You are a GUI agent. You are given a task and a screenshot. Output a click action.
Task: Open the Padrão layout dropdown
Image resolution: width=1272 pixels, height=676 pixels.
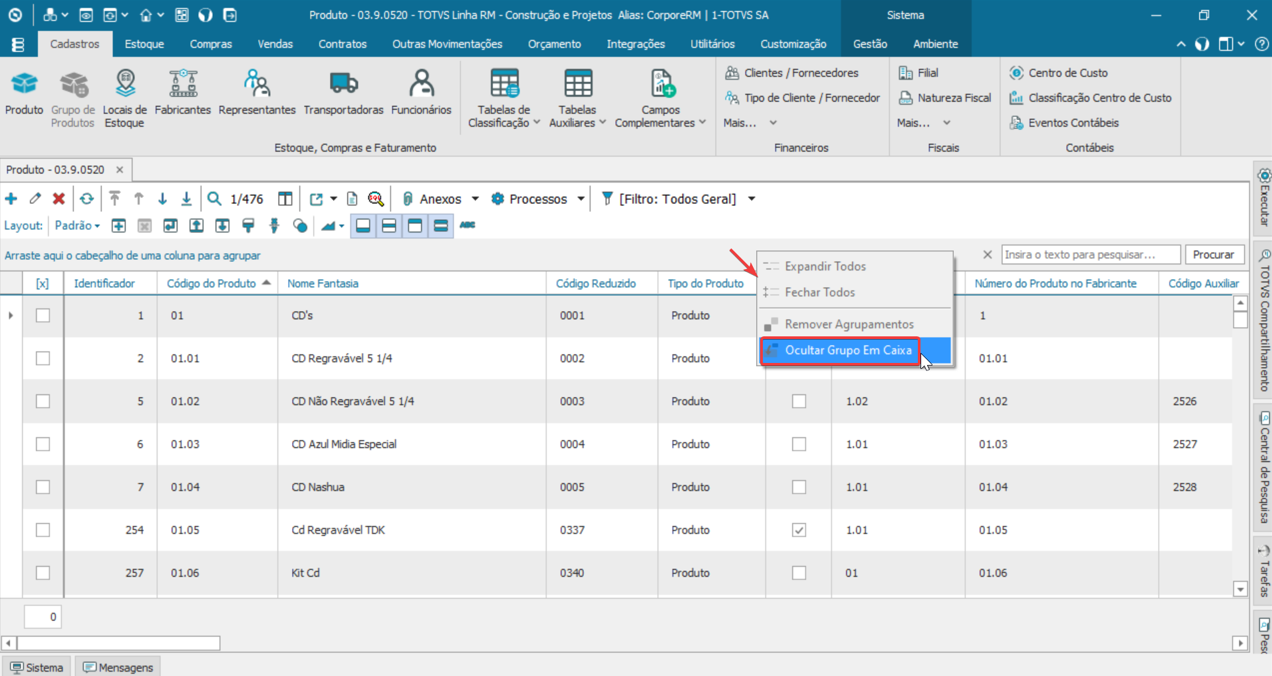[x=77, y=226]
